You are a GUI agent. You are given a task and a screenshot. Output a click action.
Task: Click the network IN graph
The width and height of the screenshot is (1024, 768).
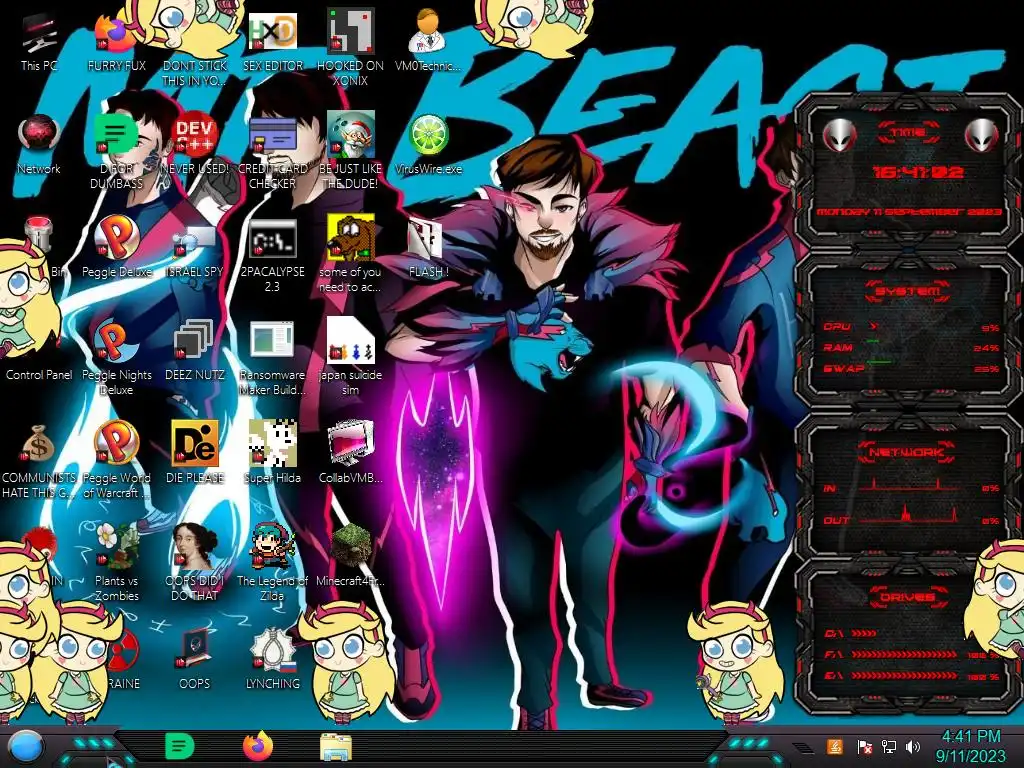tap(911, 485)
